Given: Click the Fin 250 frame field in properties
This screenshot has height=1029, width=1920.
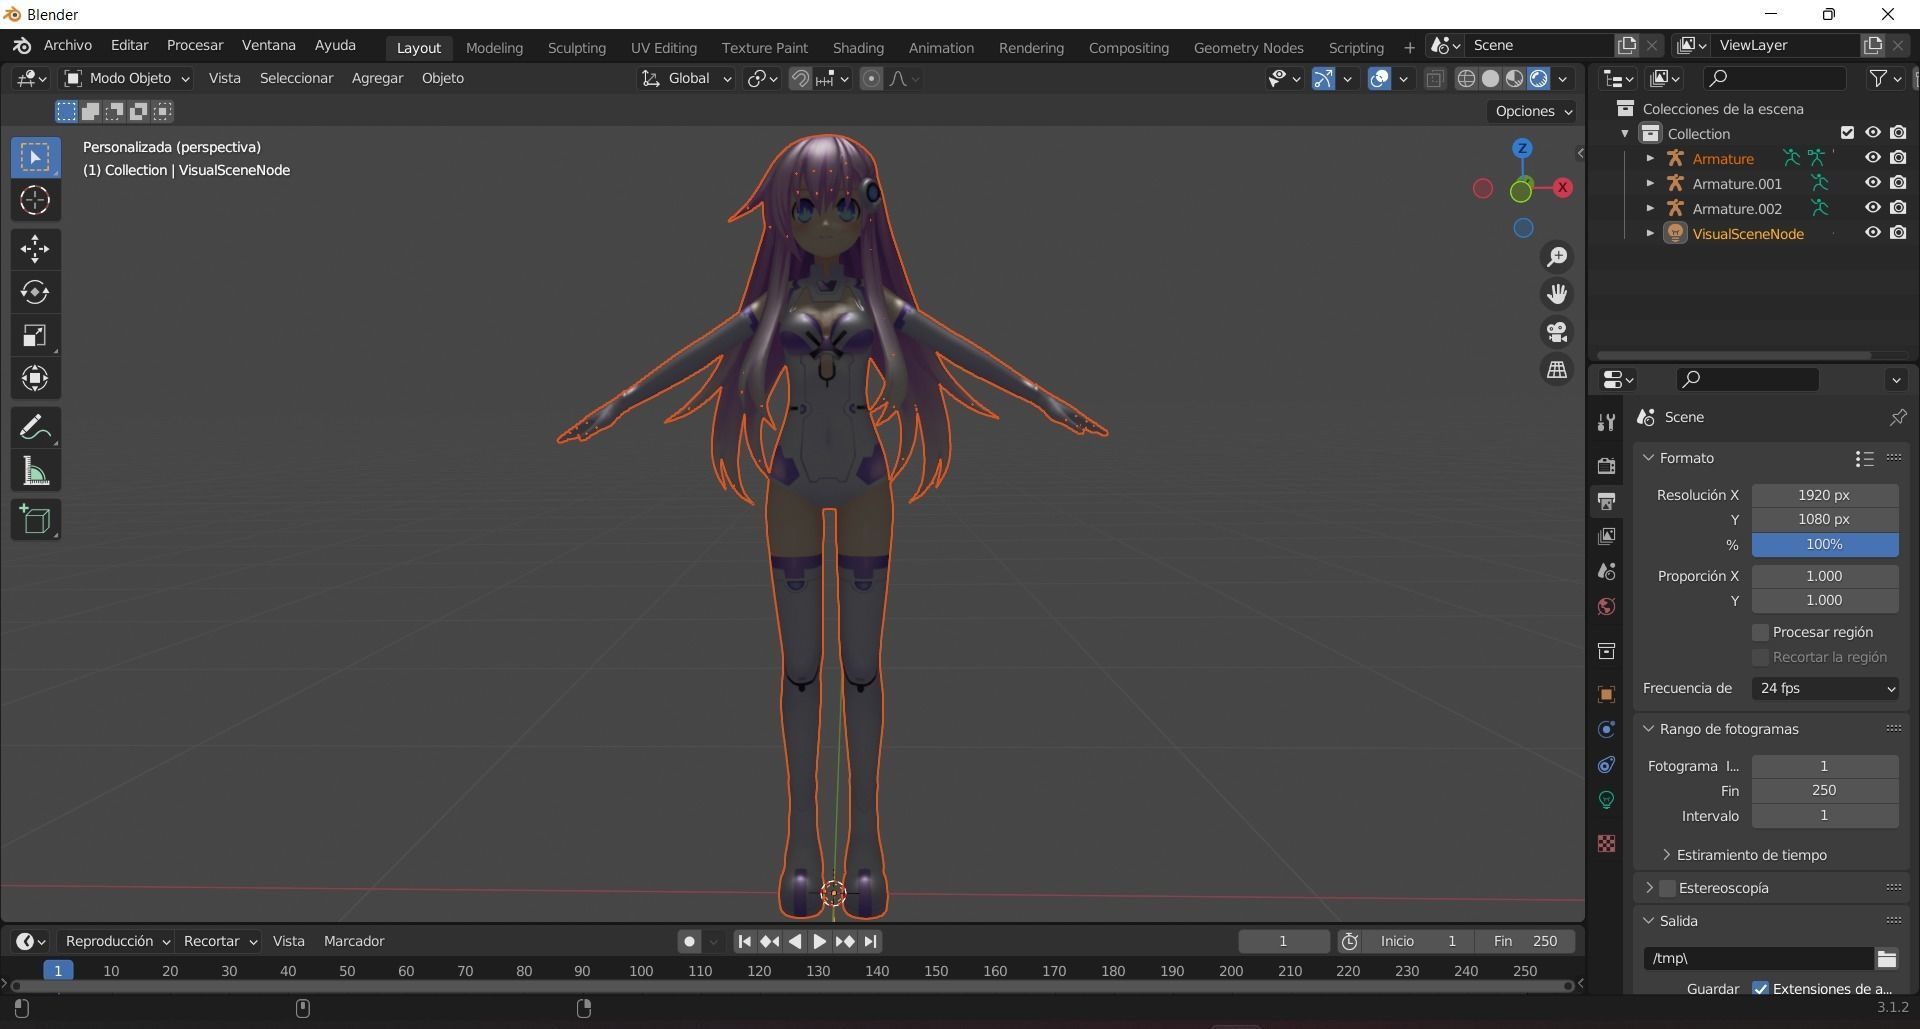Looking at the screenshot, I should [x=1825, y=791].
